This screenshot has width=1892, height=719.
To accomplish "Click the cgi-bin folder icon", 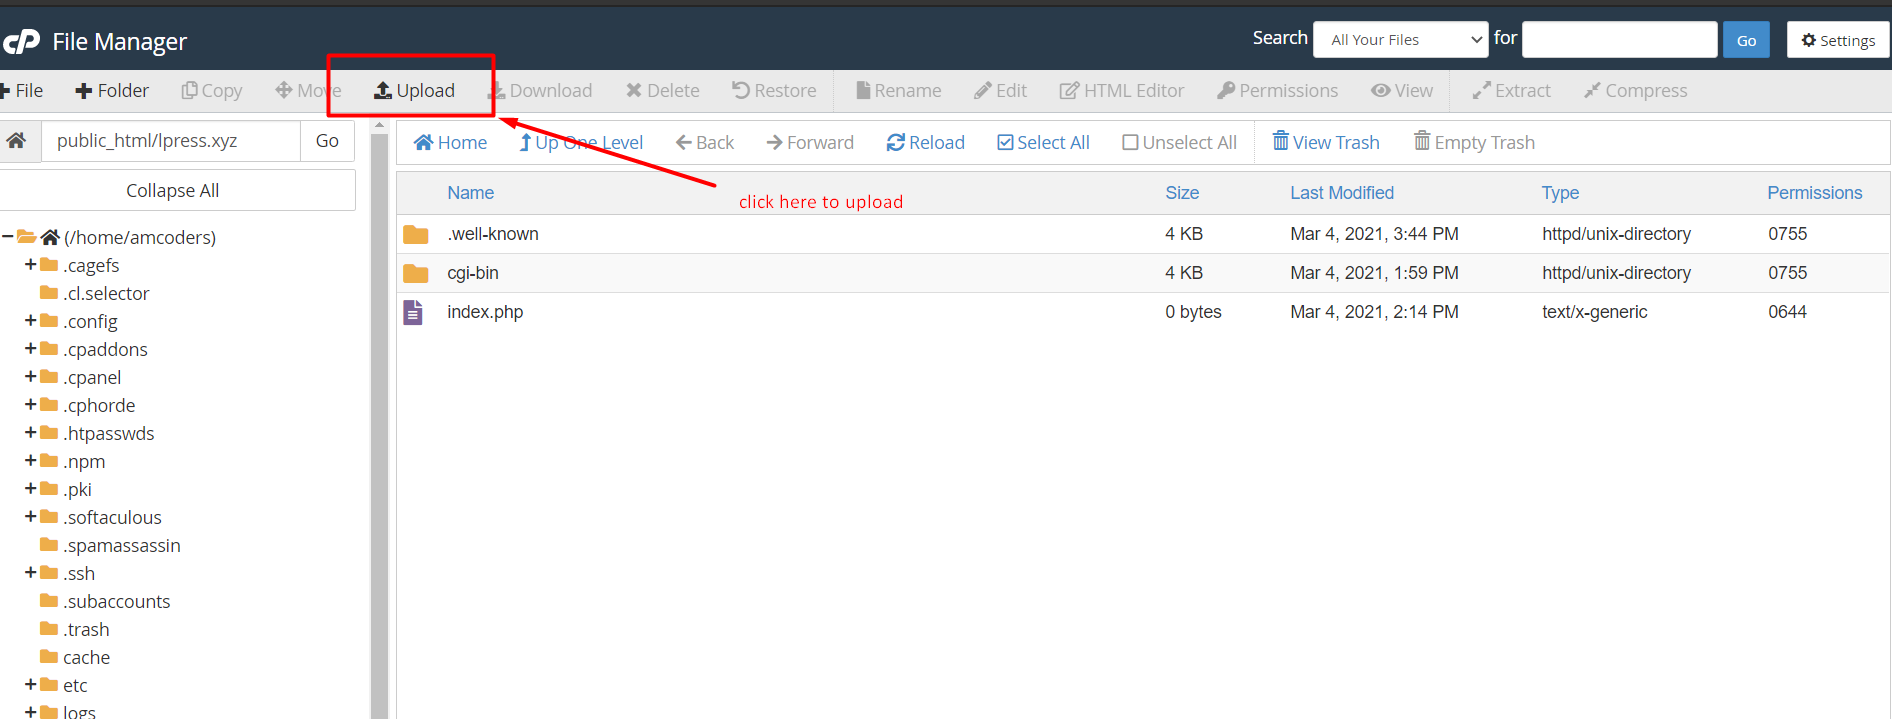I will click(x=416, y=273).
